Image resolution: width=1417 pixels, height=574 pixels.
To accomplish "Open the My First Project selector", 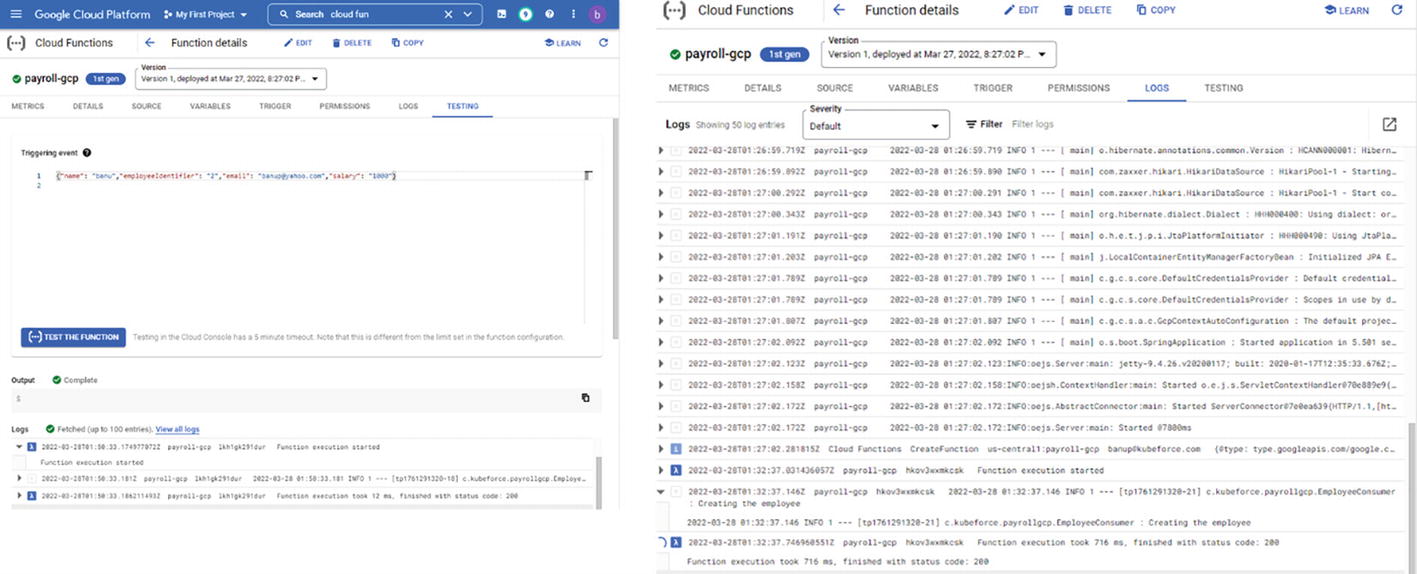I will point(211,15).
